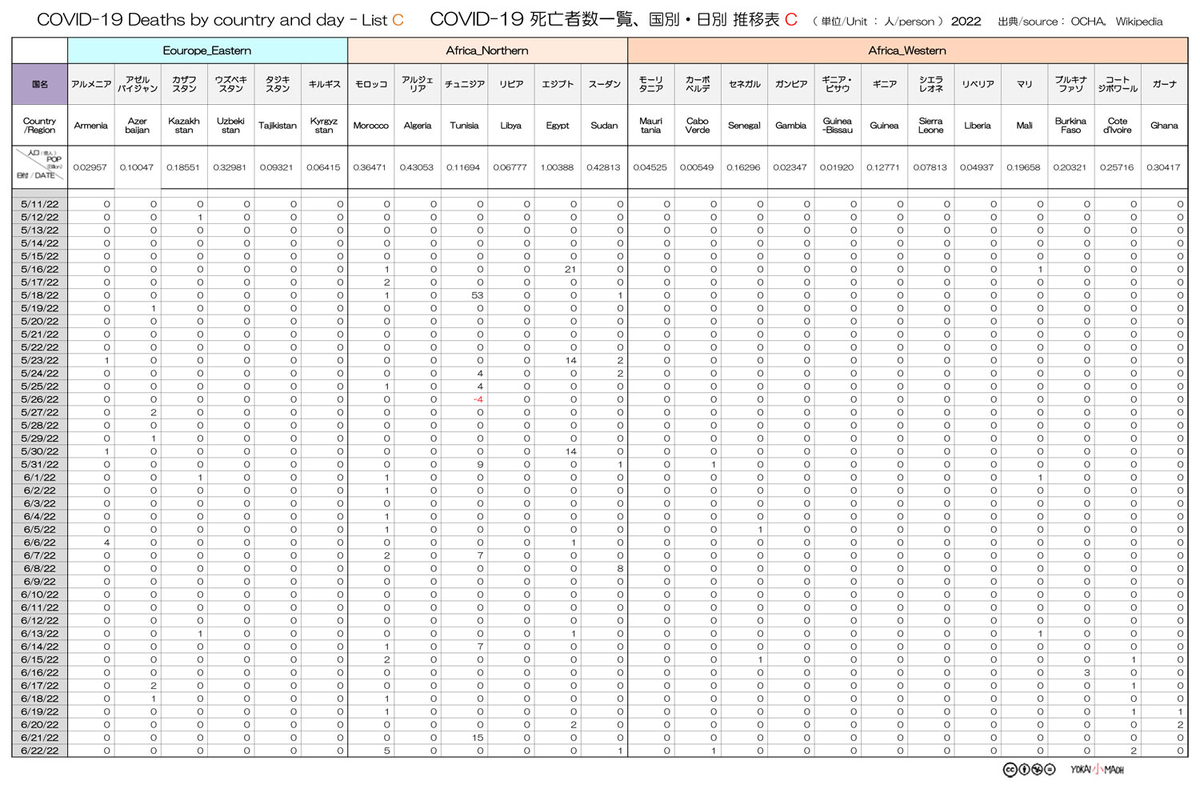This screenshot has width=1200, height=785.
Task: Click the Tunisia column header
Action: (x=464, y=126)
